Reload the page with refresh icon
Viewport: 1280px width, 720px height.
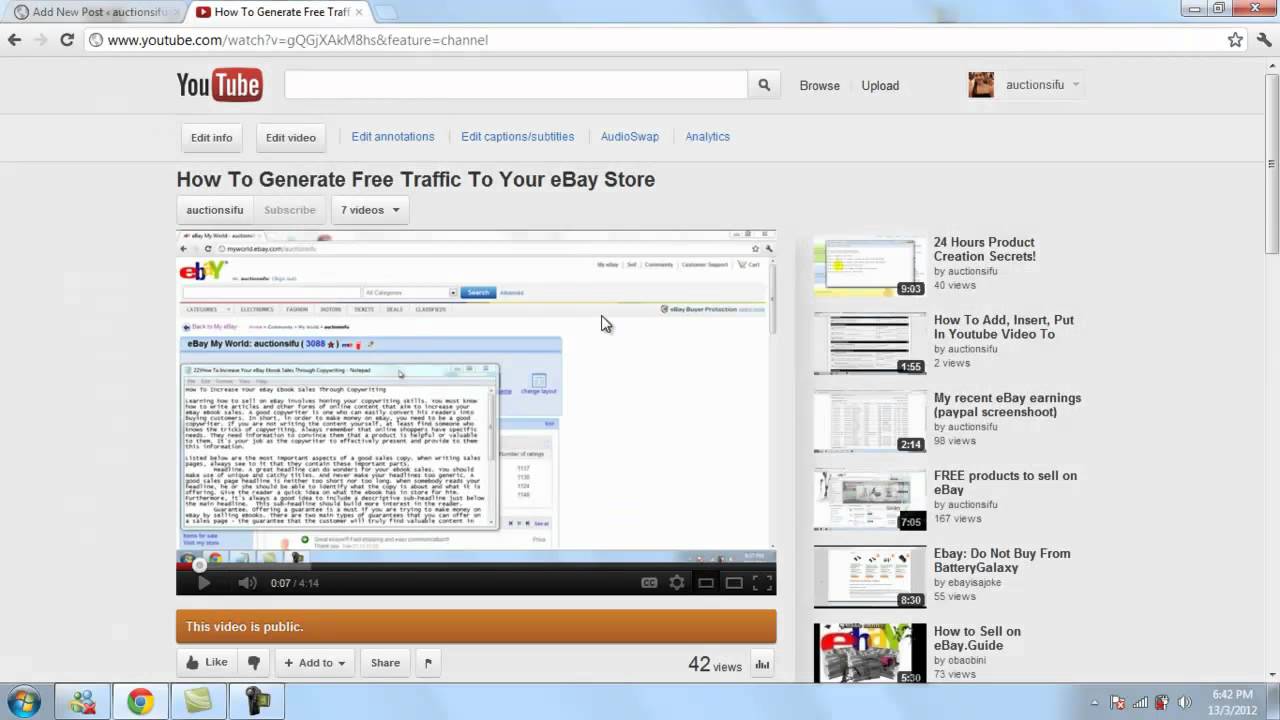(x=67, y=40)
